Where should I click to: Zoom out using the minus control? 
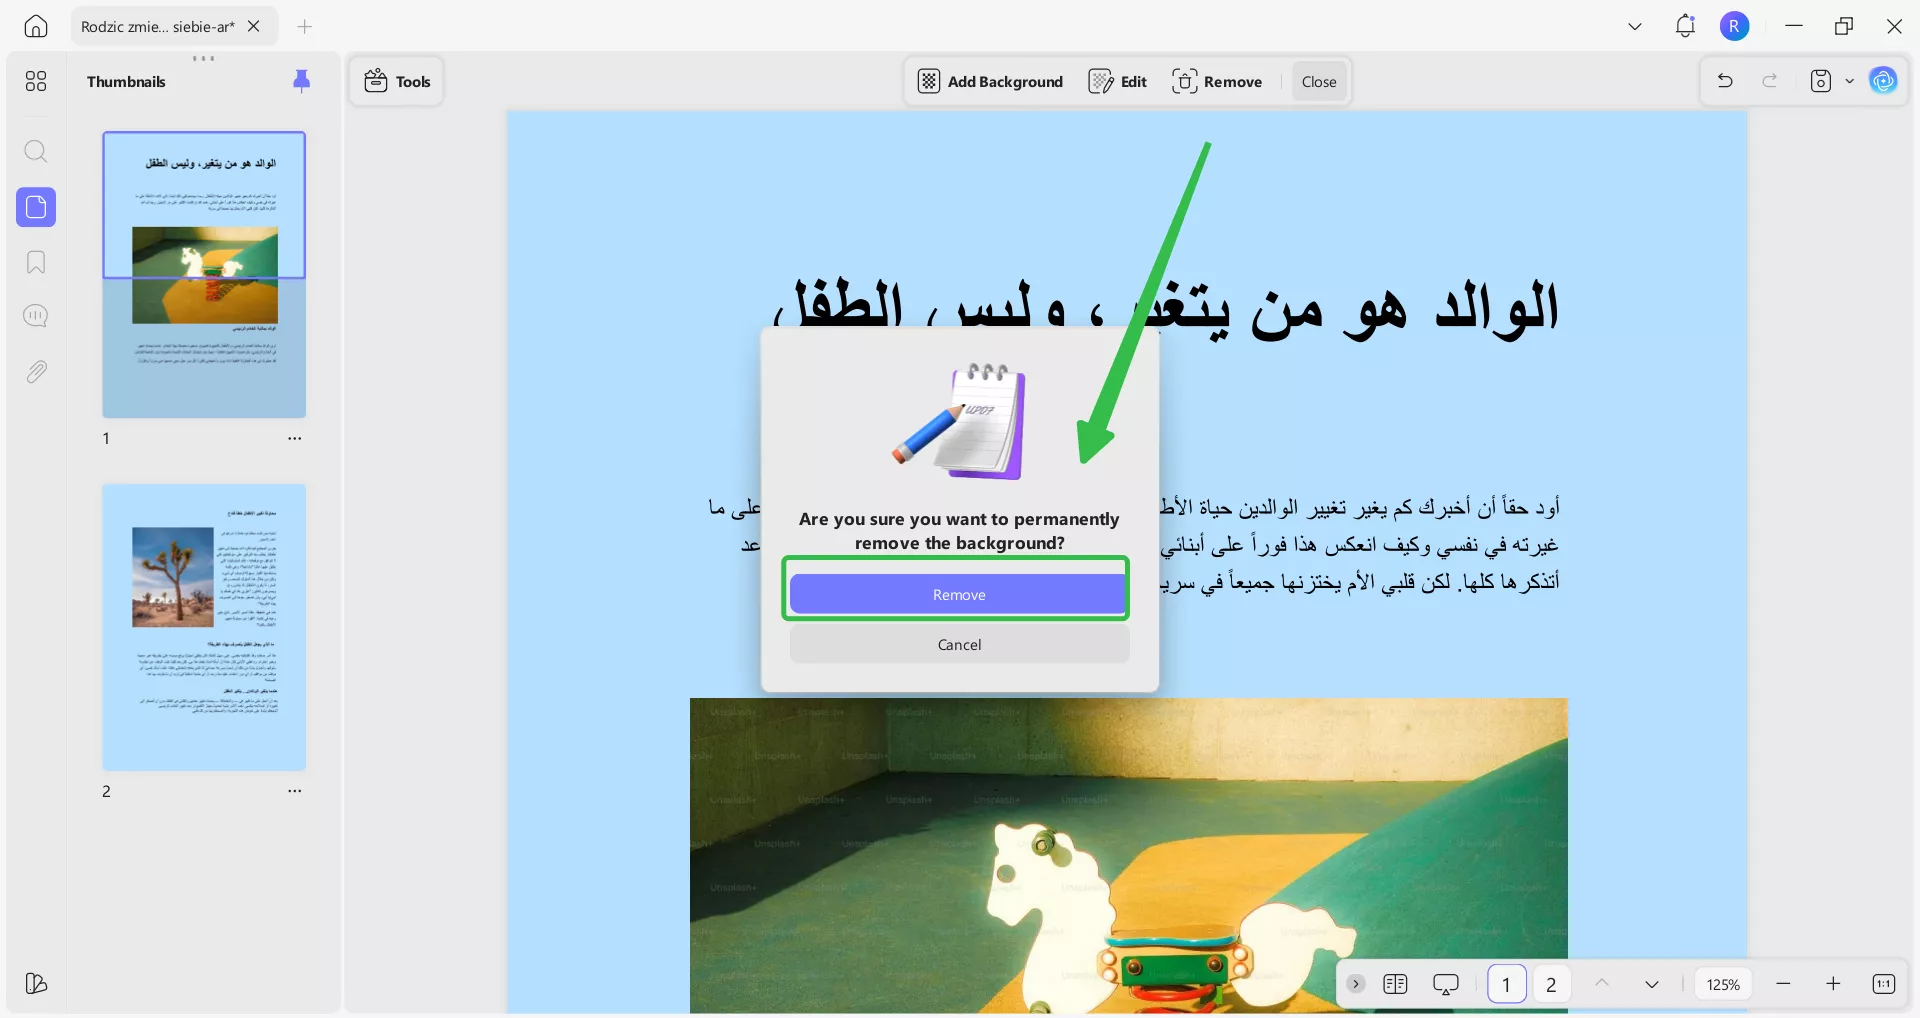[x=1784, y=984]
